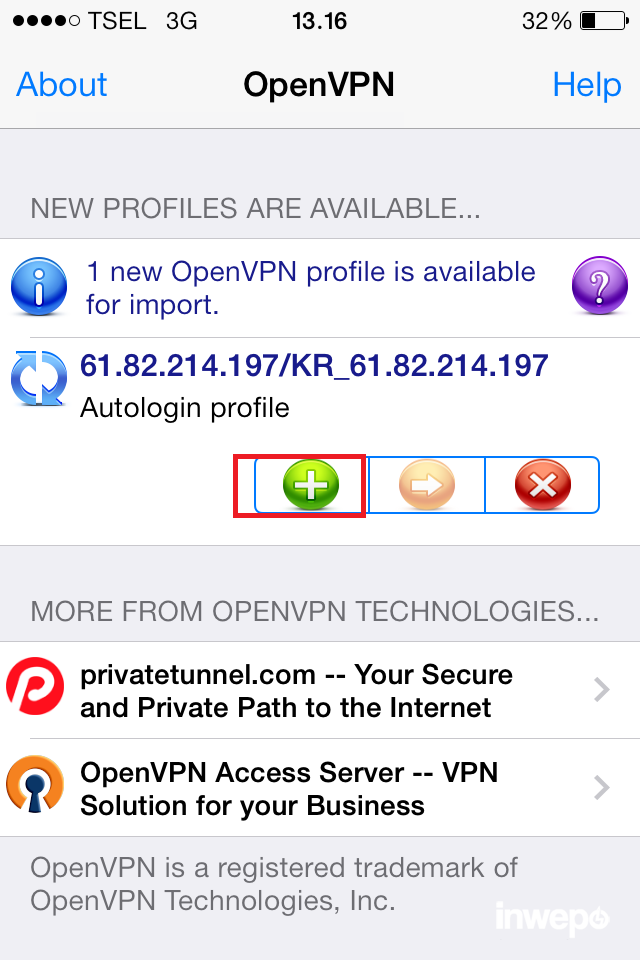
Task: Tap the '1 new OpenVPN profile is available' message
Action: tap(311, 288)
